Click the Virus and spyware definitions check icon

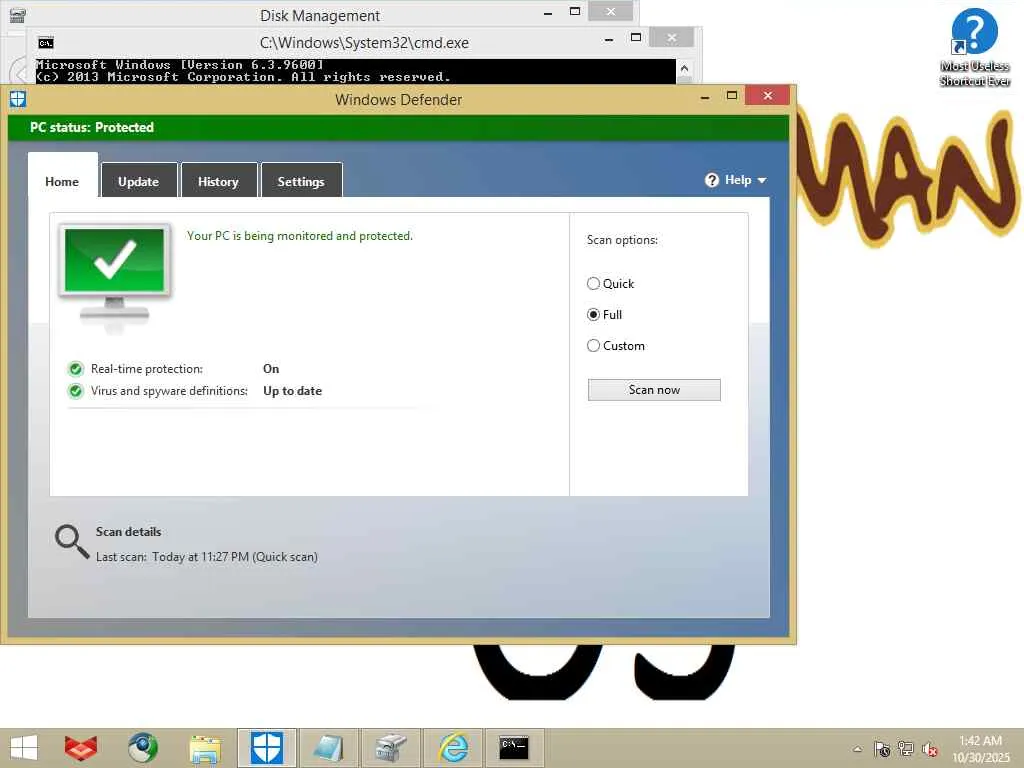[x=76, y=391]
